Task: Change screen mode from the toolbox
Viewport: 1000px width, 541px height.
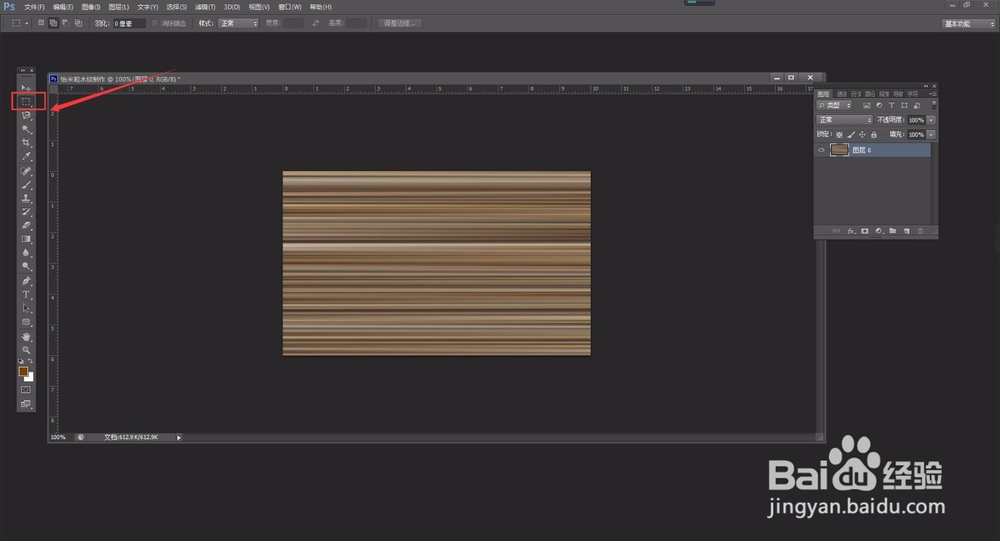Action: point(26,404)
